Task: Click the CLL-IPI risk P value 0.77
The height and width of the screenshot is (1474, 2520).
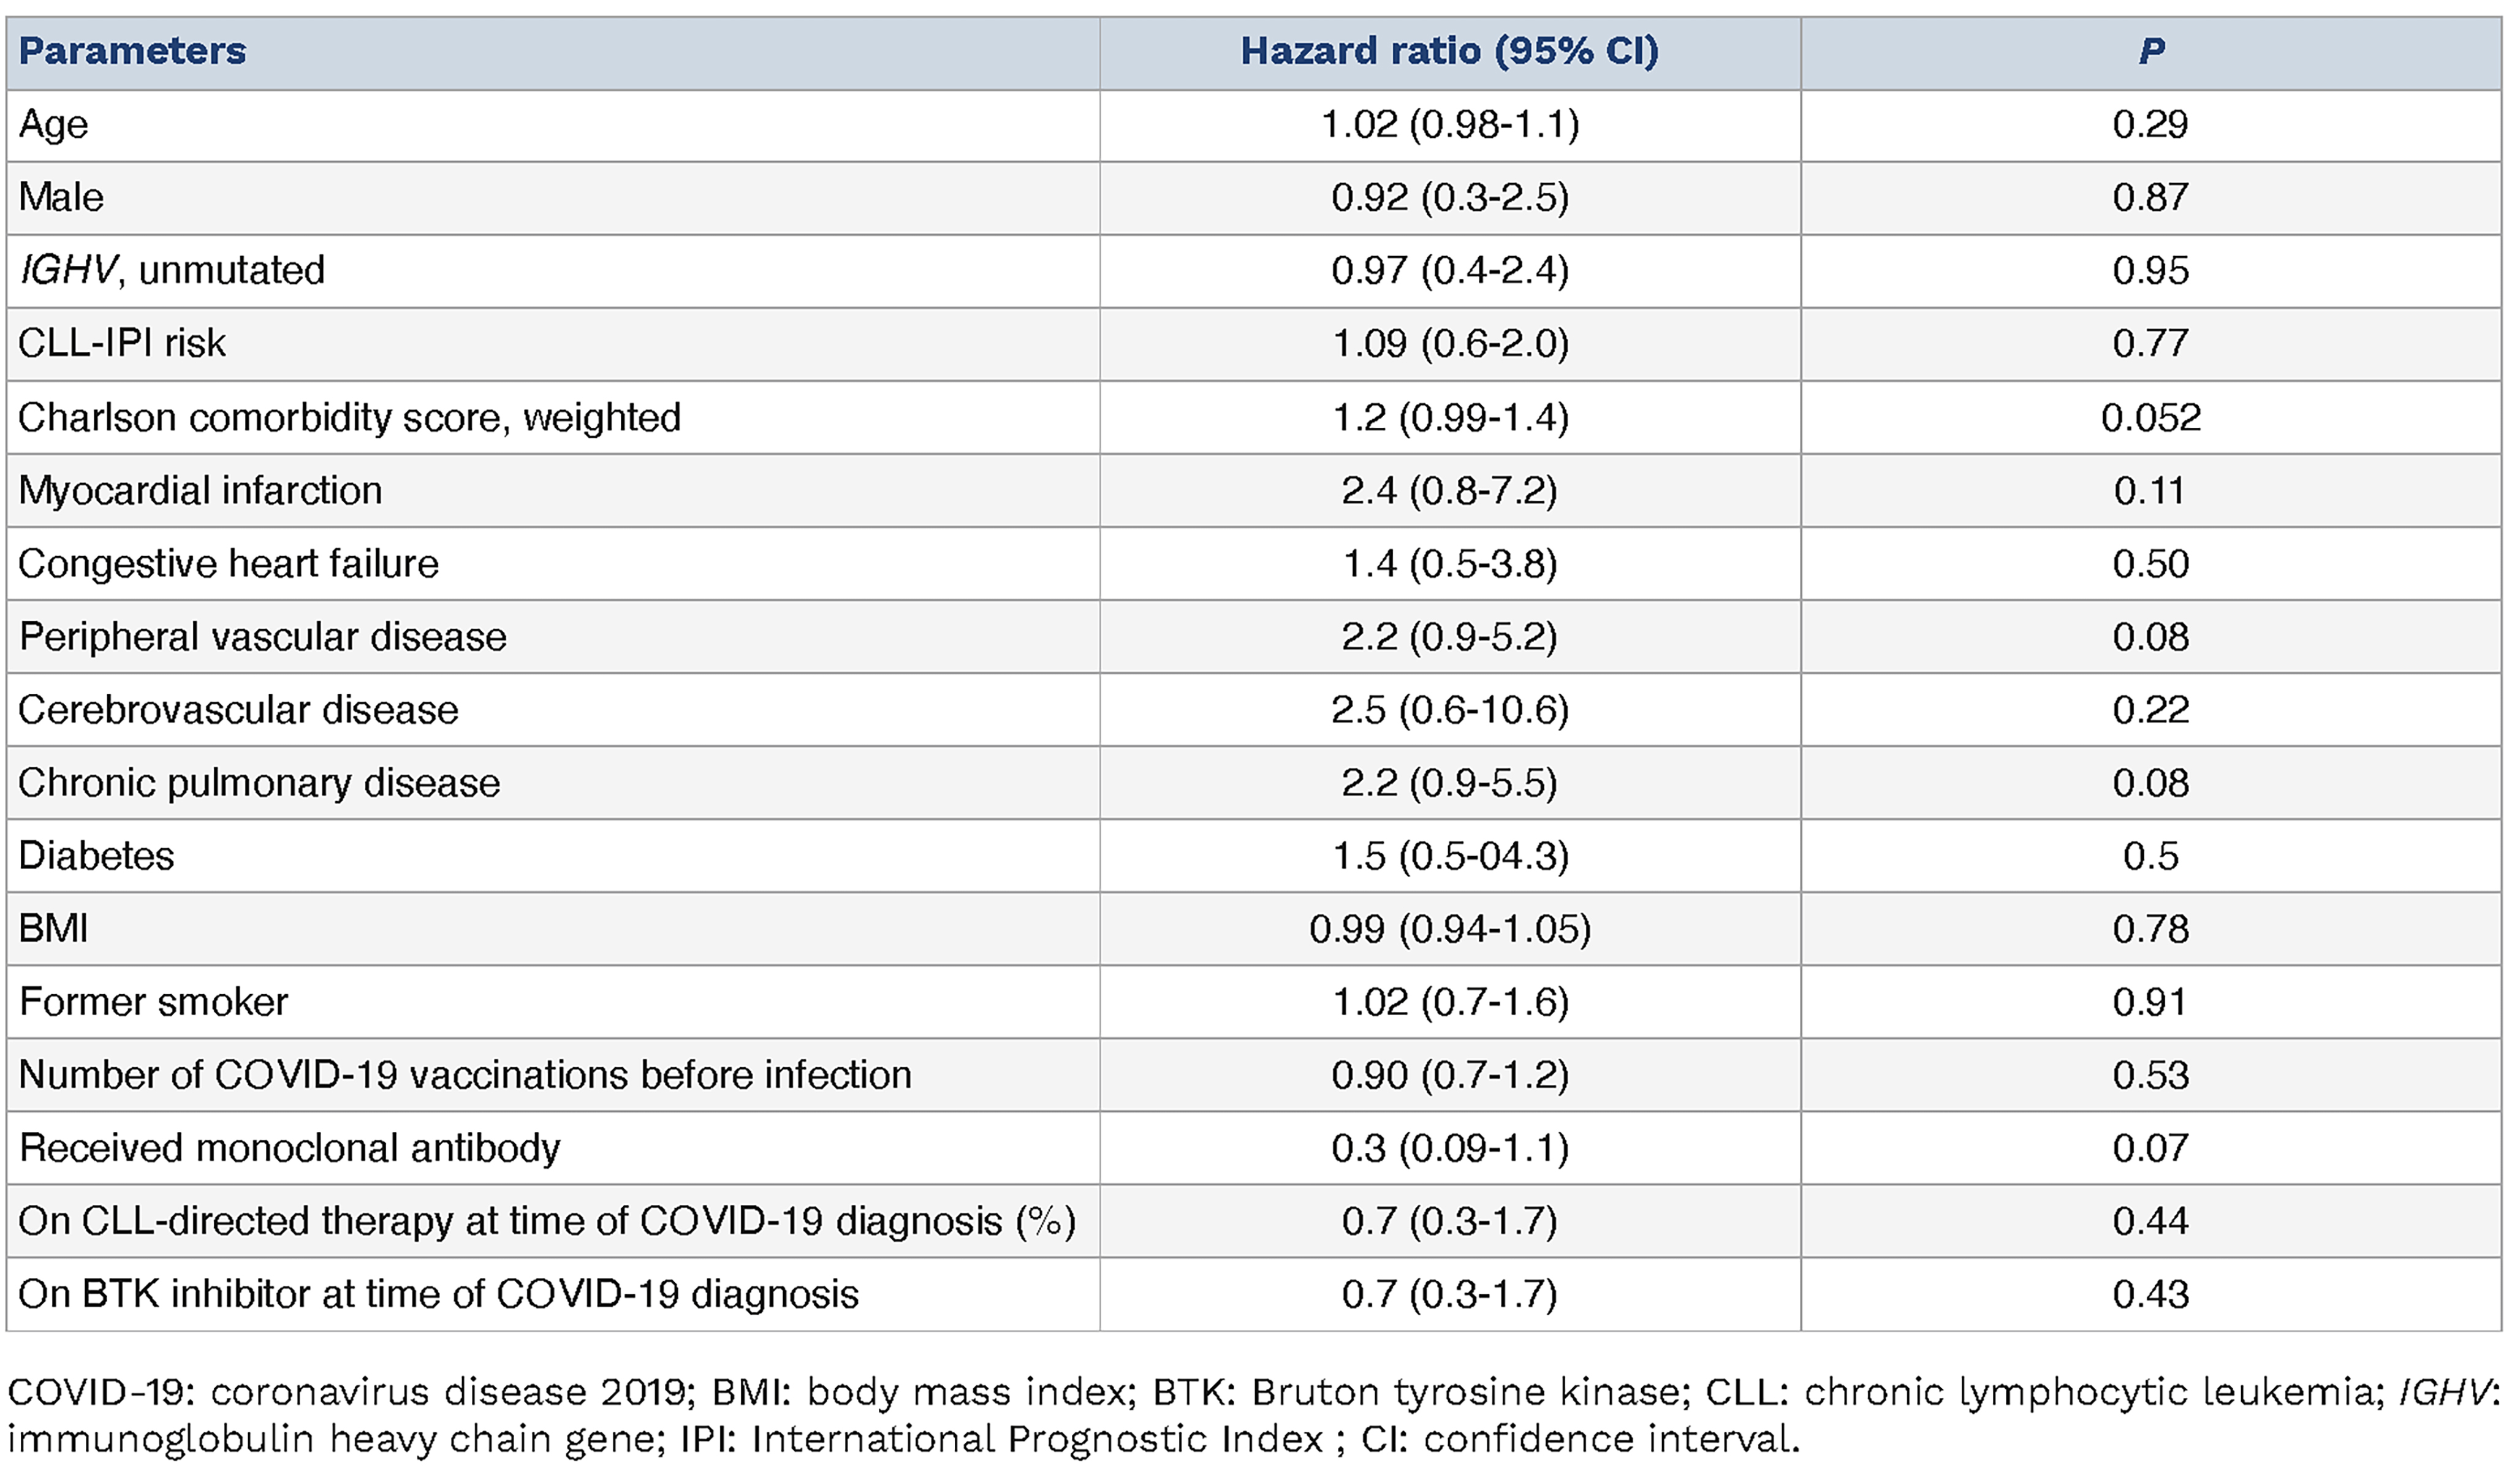Action: (2150, 343)
